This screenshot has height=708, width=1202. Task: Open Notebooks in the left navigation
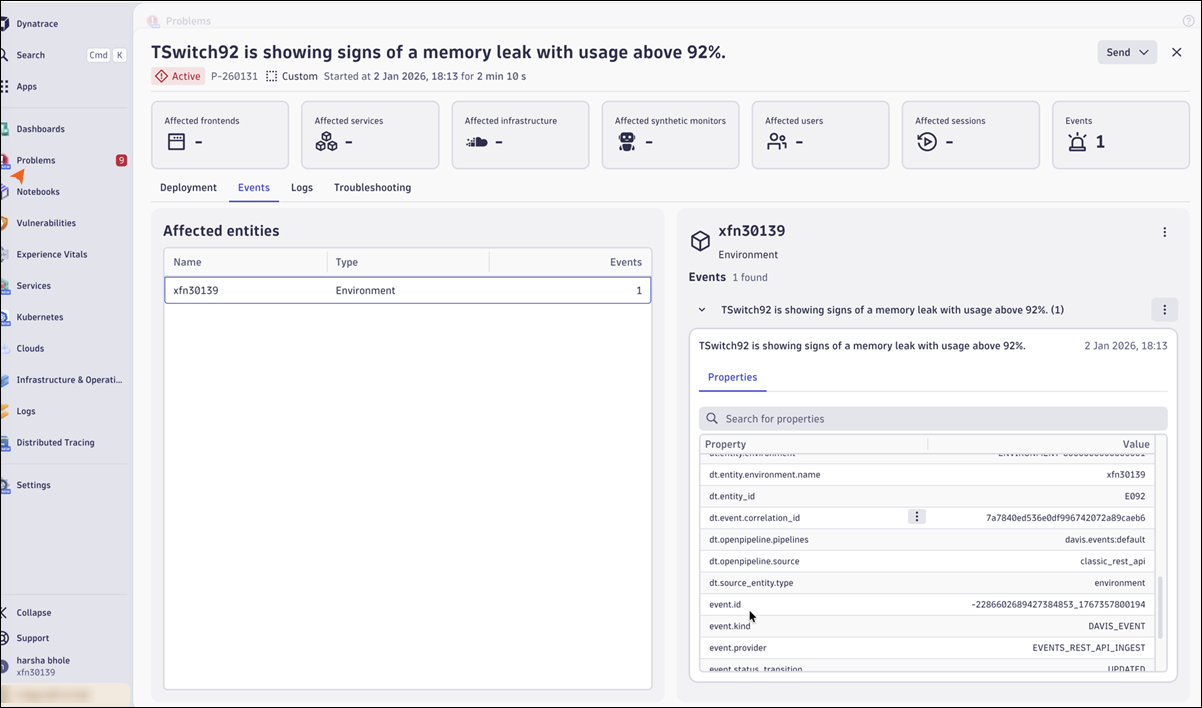click(38, 192)
